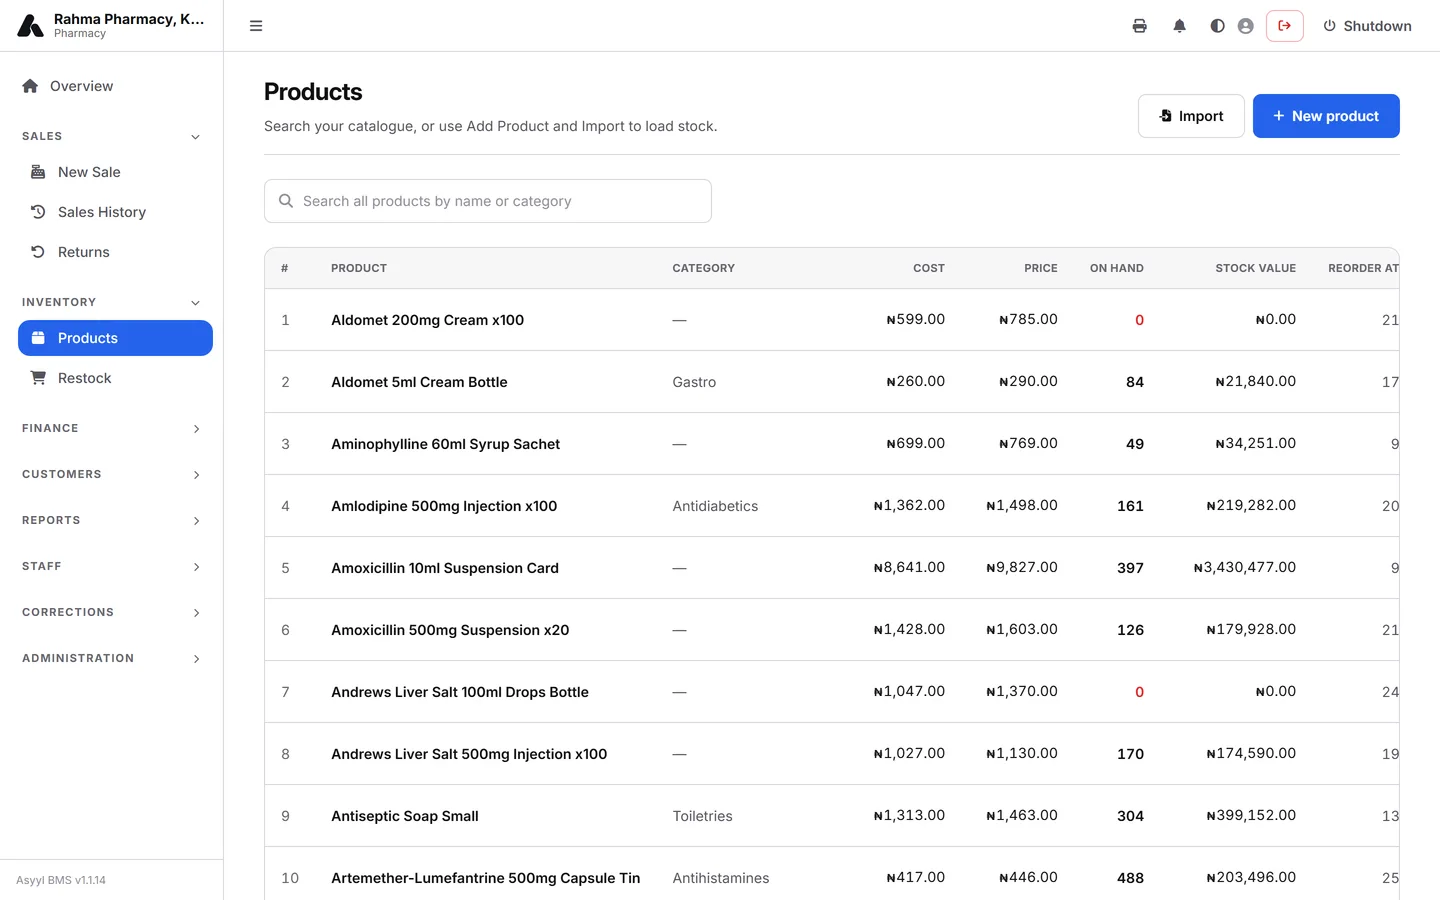1440x900 pixels.
Task: Click the Shutdown button
Action: pos(1367,26)
